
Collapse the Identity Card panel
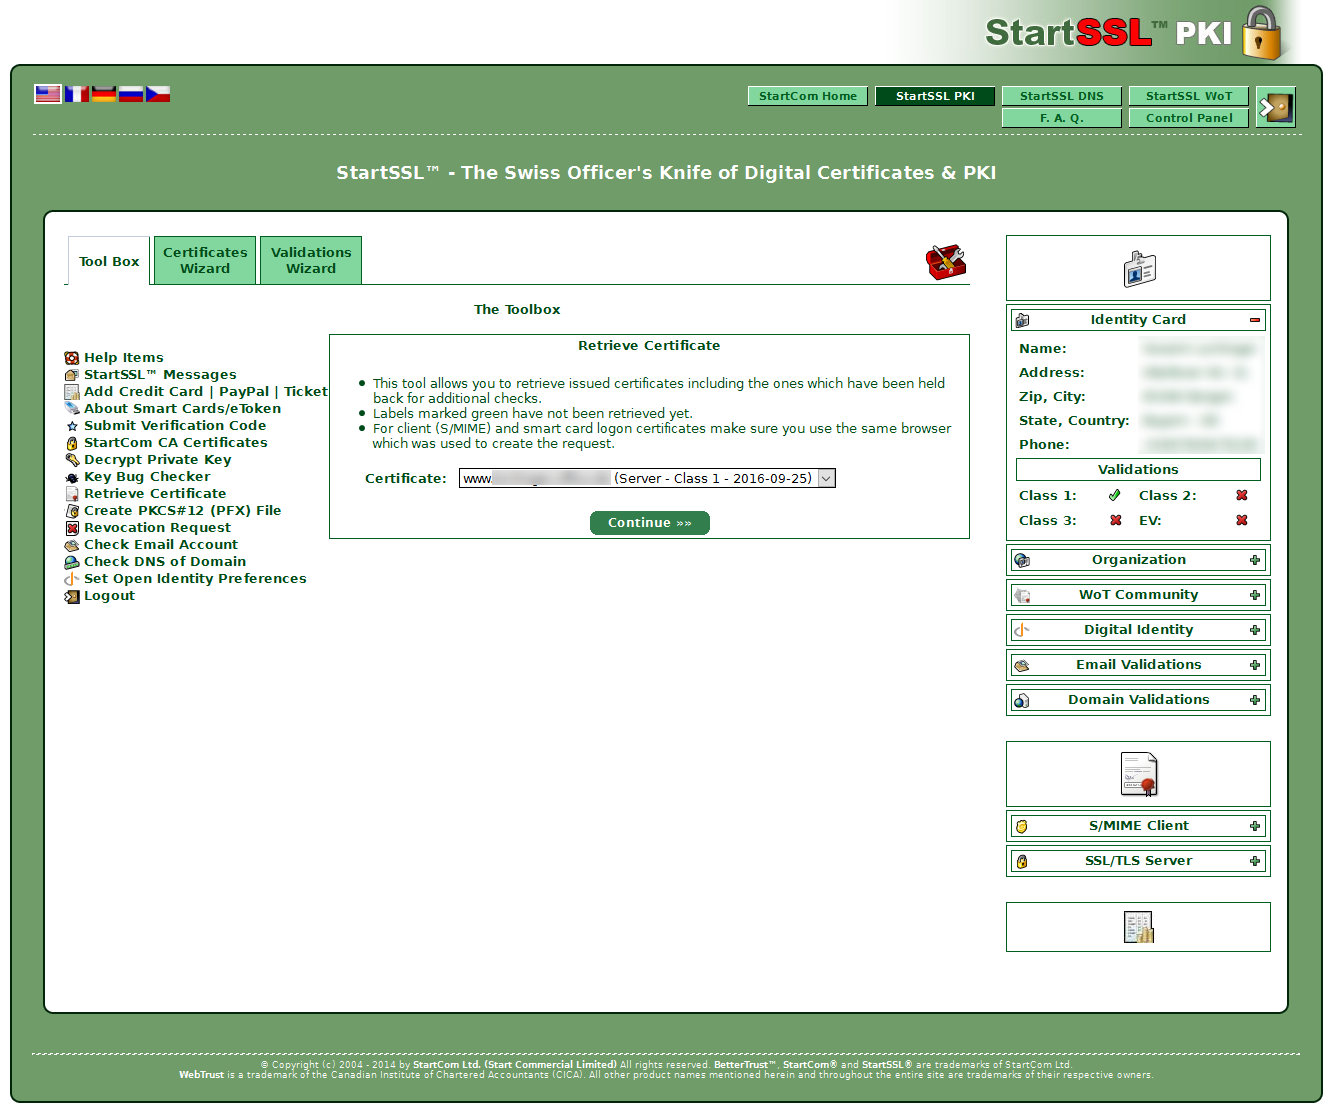pyautogui.click(x=1255, y=320)
